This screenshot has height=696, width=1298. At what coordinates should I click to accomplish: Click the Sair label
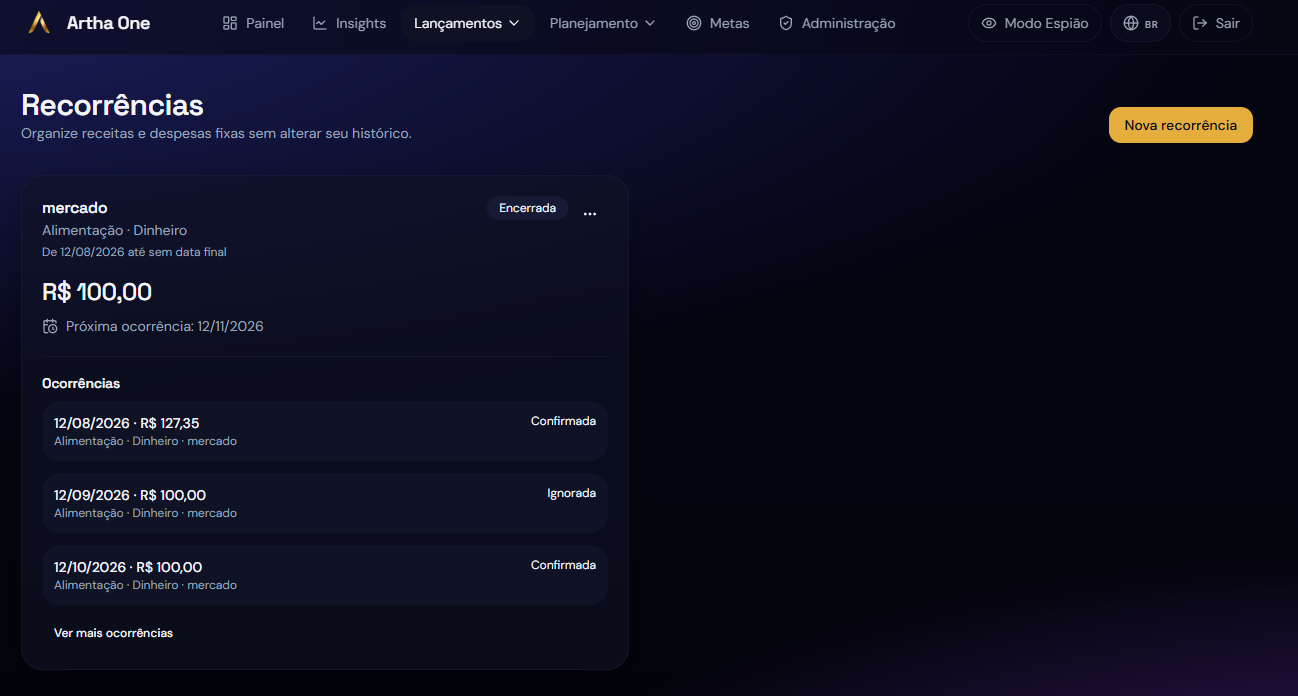point(1228,23)
